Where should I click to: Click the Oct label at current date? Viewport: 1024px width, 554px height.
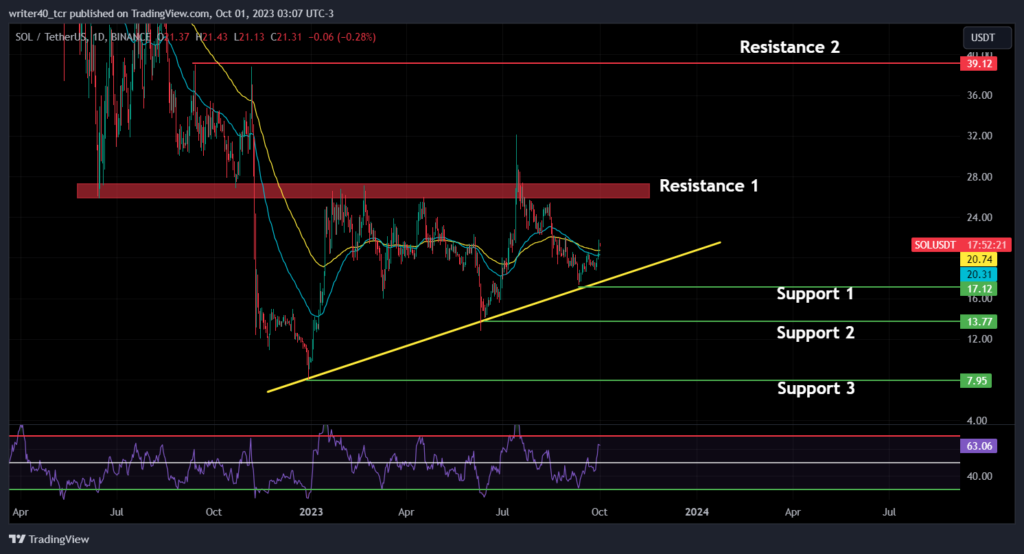click(x=599, y=512)
